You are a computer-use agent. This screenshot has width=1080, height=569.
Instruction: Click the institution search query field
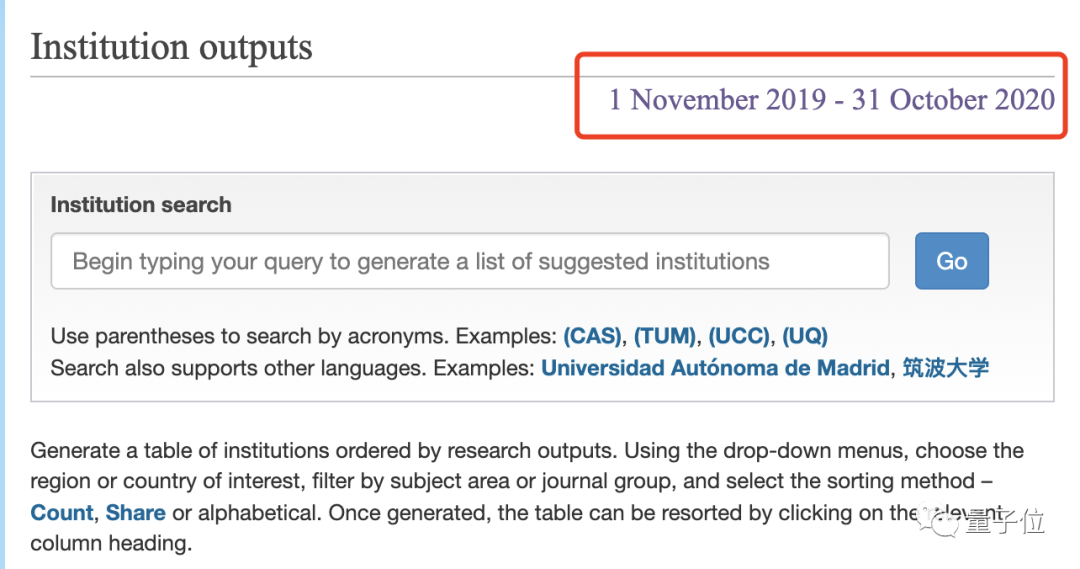pos(470,262)
